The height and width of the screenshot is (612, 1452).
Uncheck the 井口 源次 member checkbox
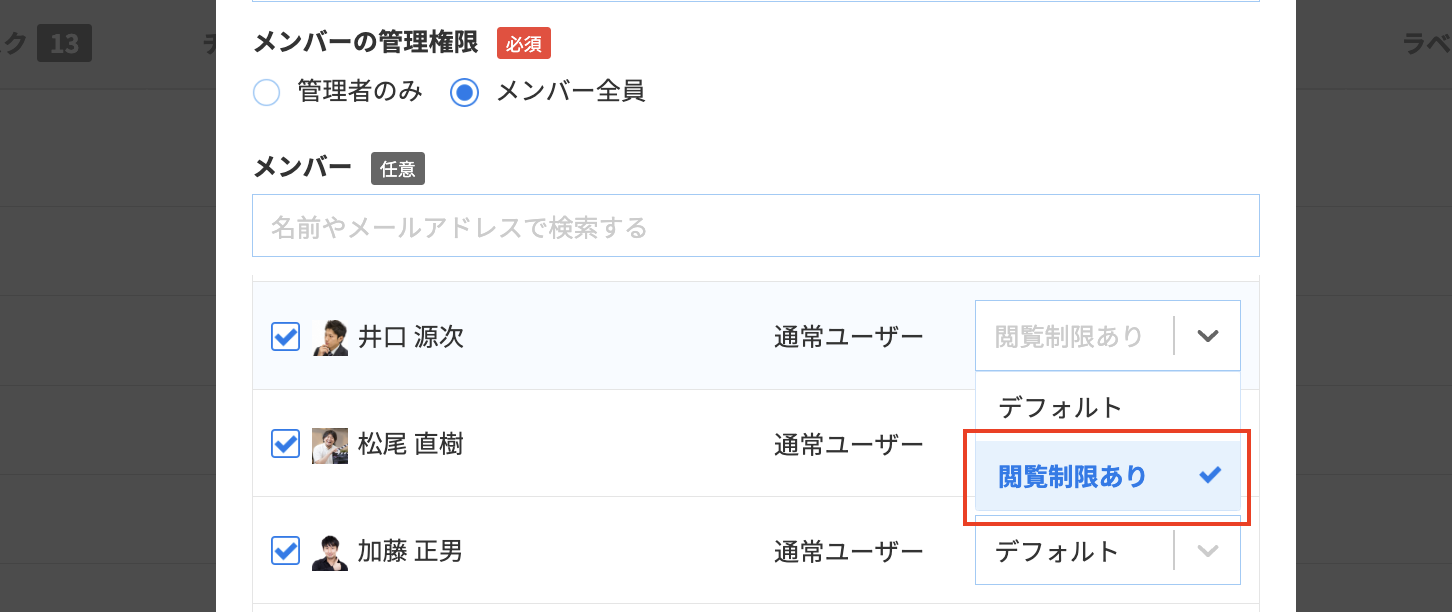[x=286, y=337]
